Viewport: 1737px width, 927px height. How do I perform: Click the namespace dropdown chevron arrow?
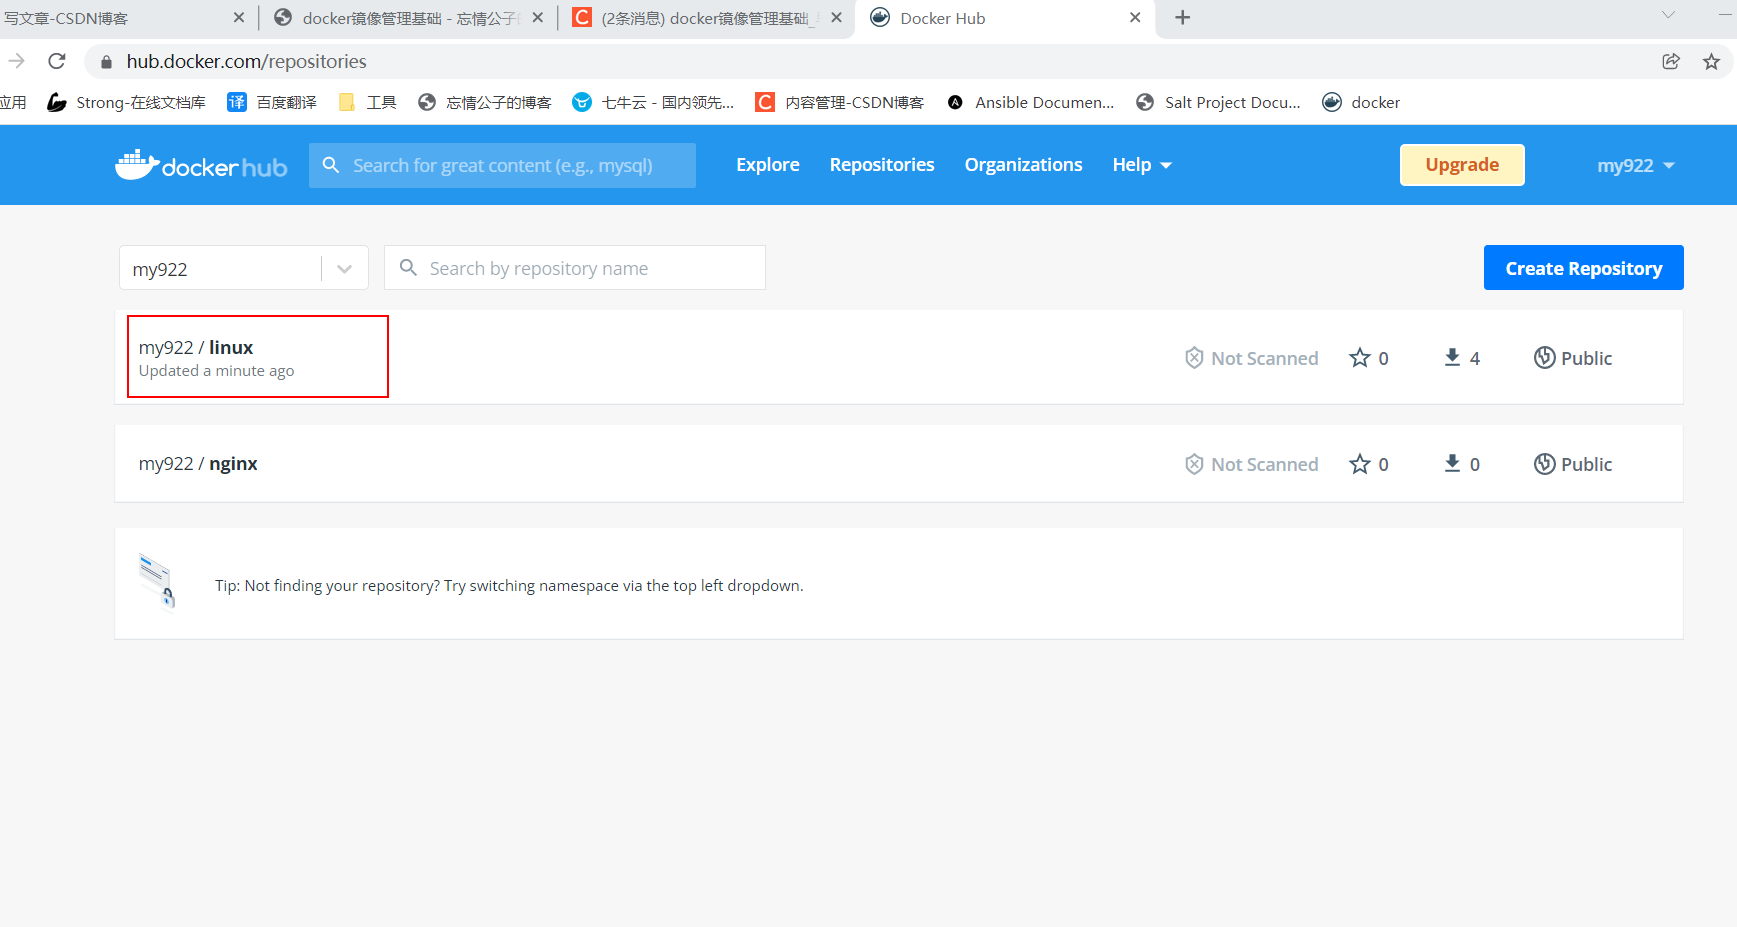click(345, 269)
